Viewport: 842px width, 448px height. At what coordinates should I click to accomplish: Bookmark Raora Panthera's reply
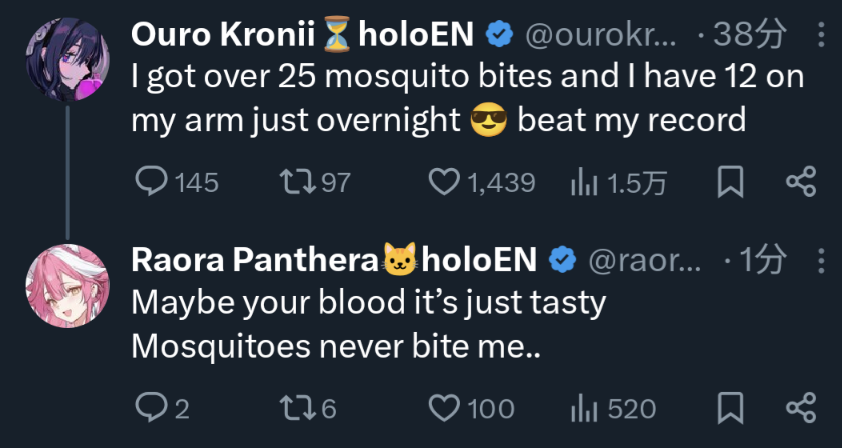[731, 407]
